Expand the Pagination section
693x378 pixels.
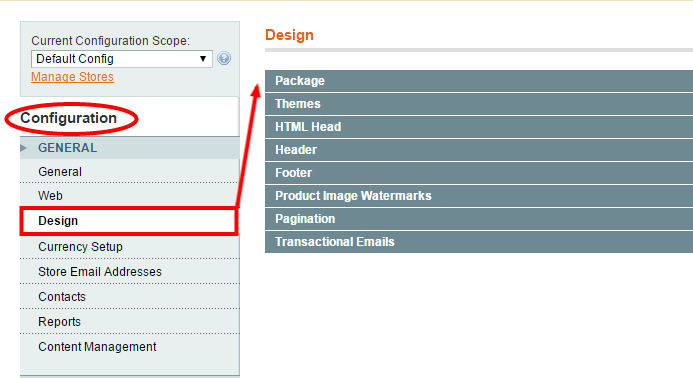[479, 219]
